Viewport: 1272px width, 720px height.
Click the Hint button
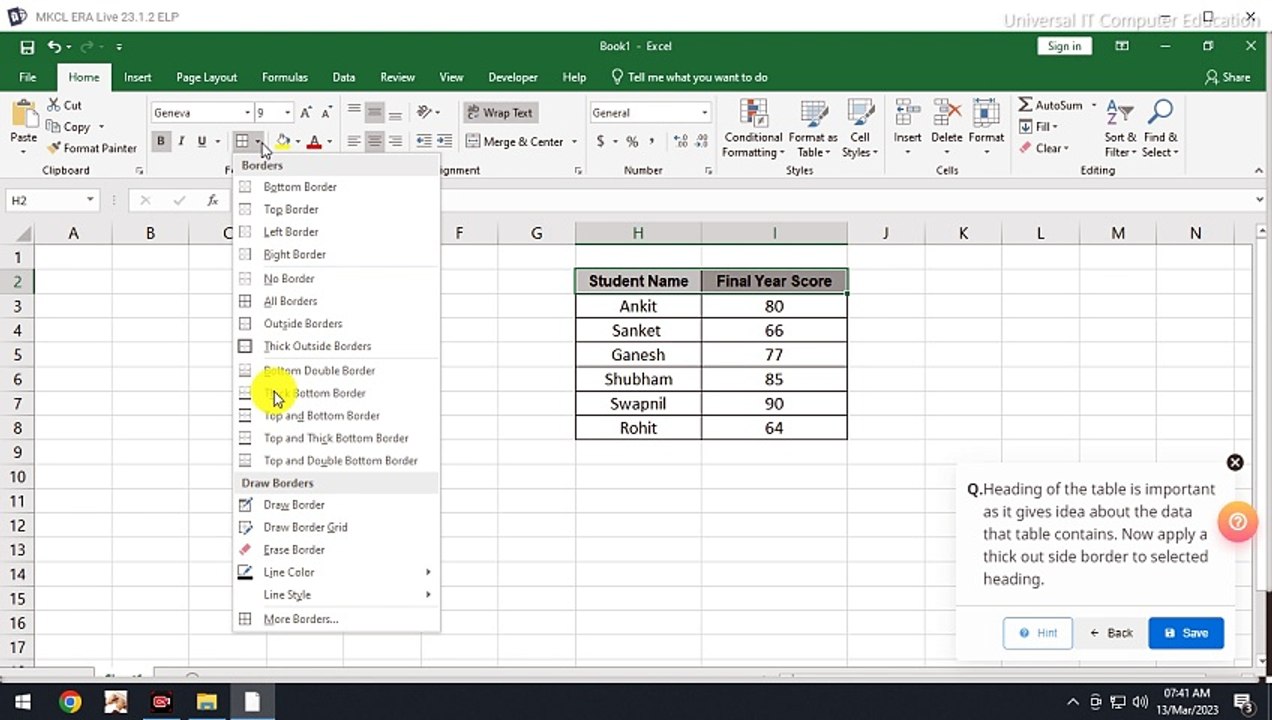(x=1038, y=633)
